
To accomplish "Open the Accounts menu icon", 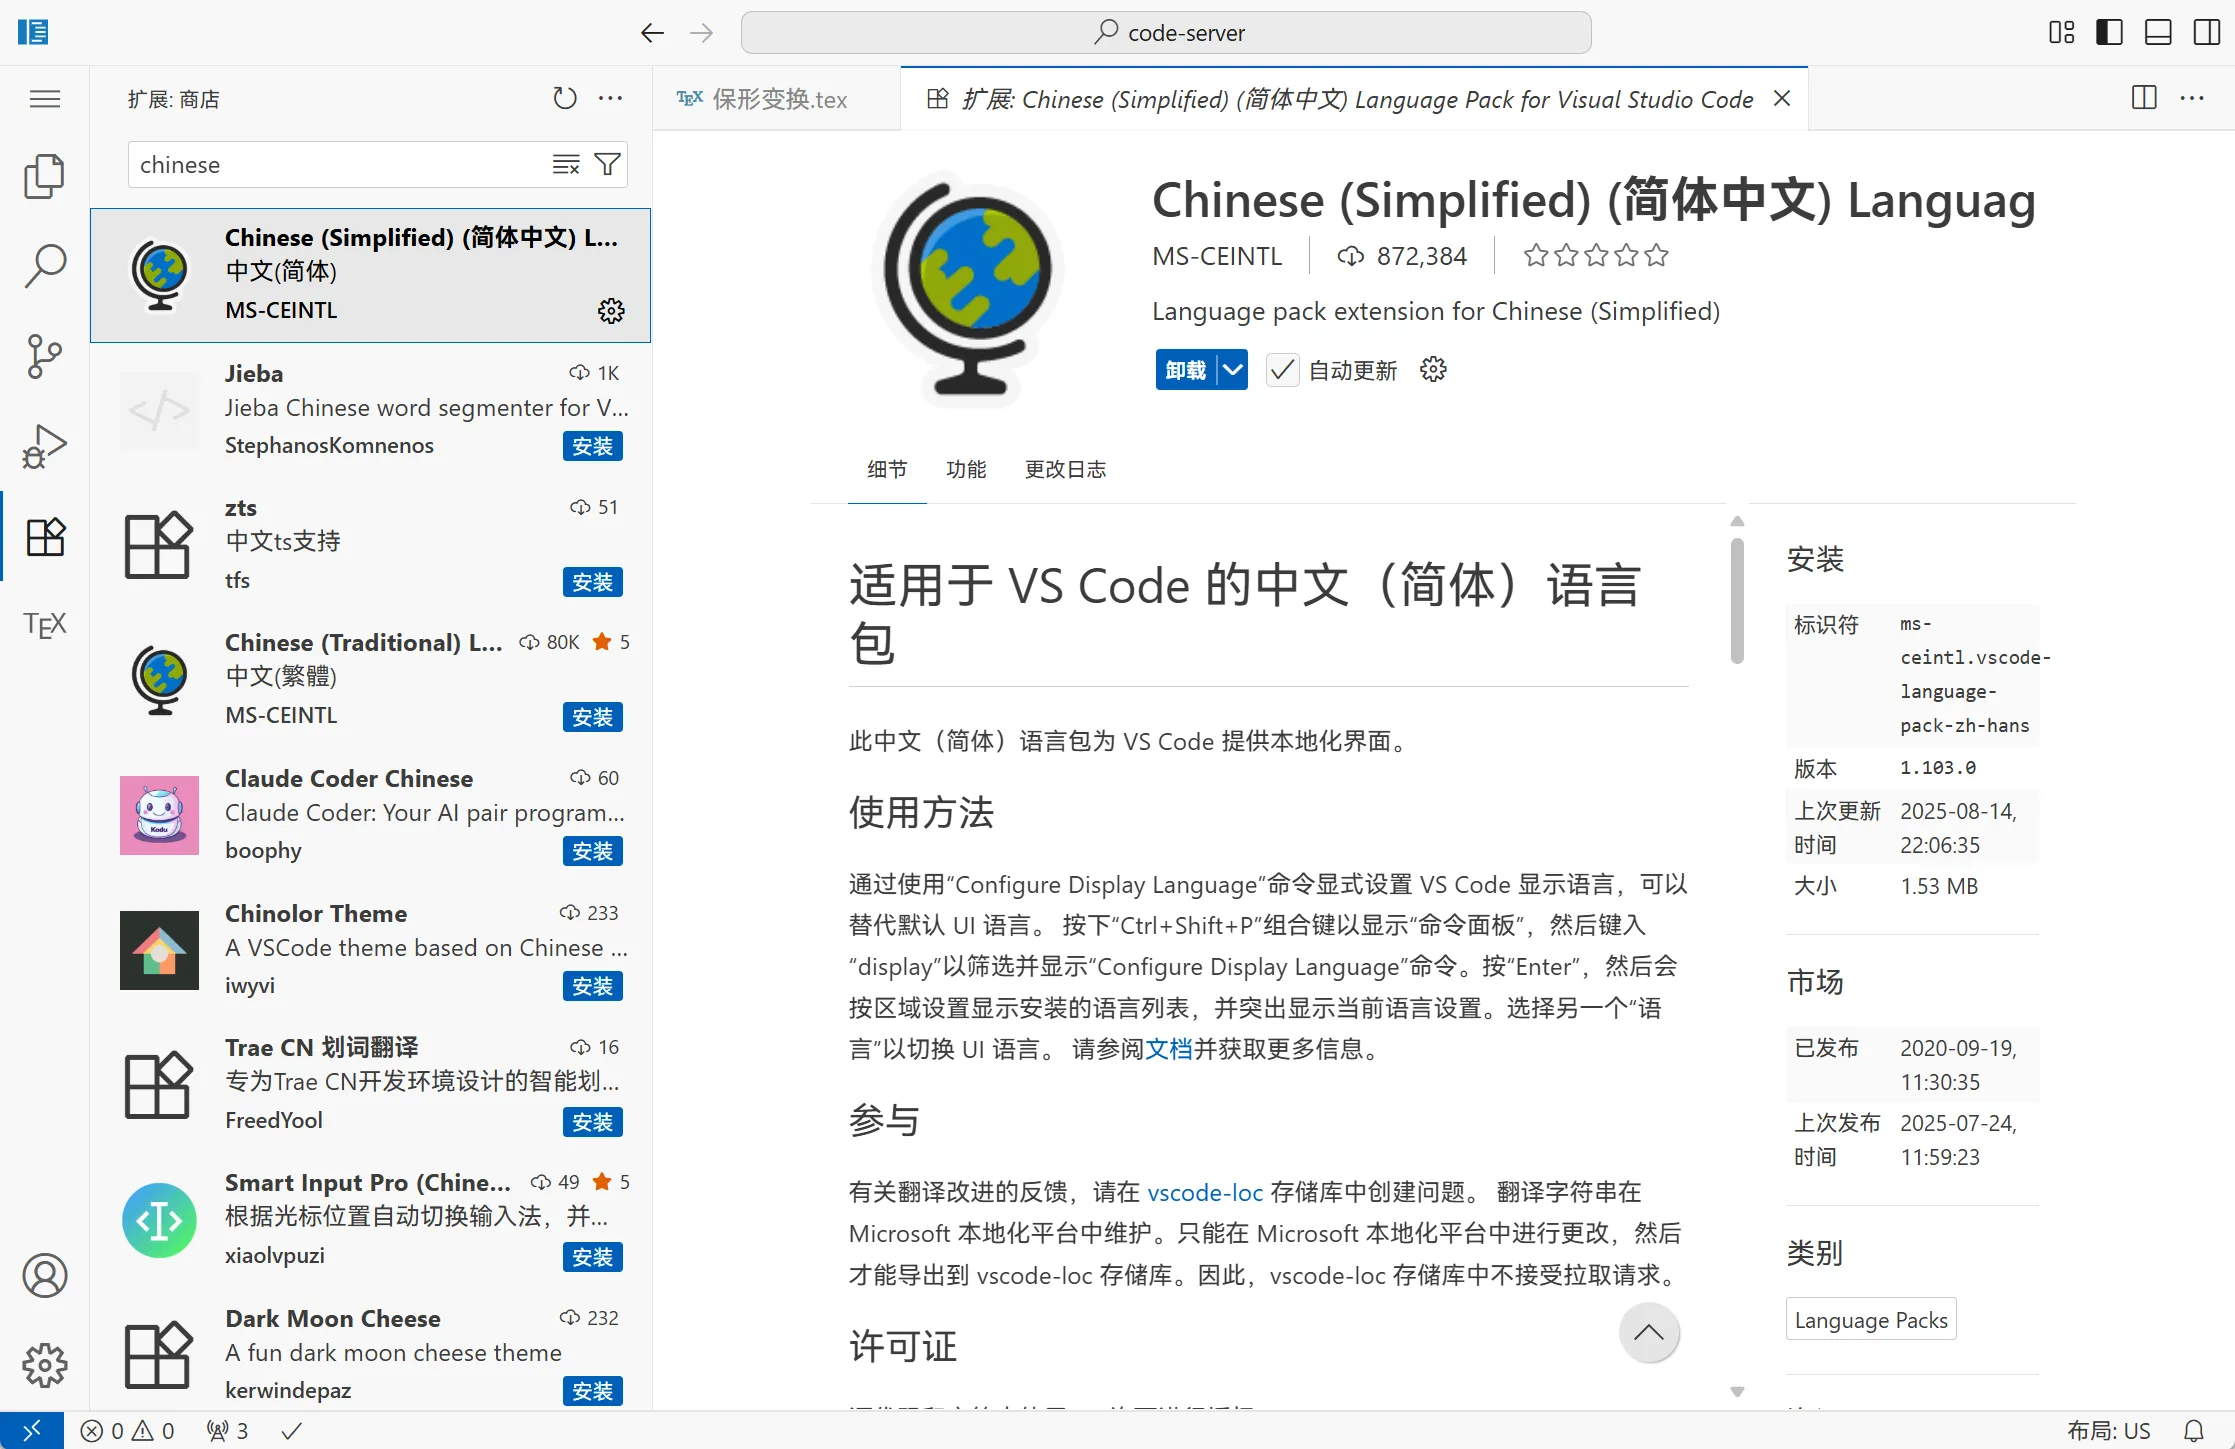I will (x=44, y=1276).
